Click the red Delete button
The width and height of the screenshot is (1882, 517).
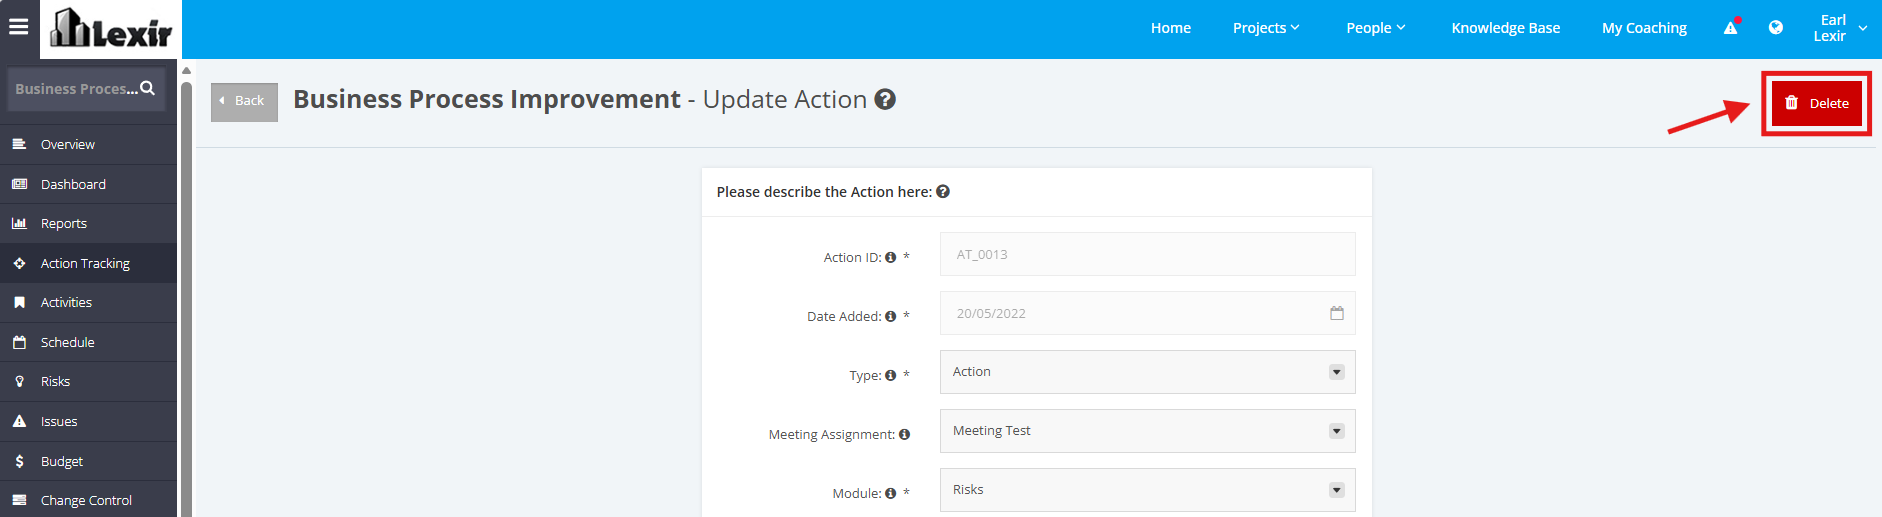[x=1816, y=103]
